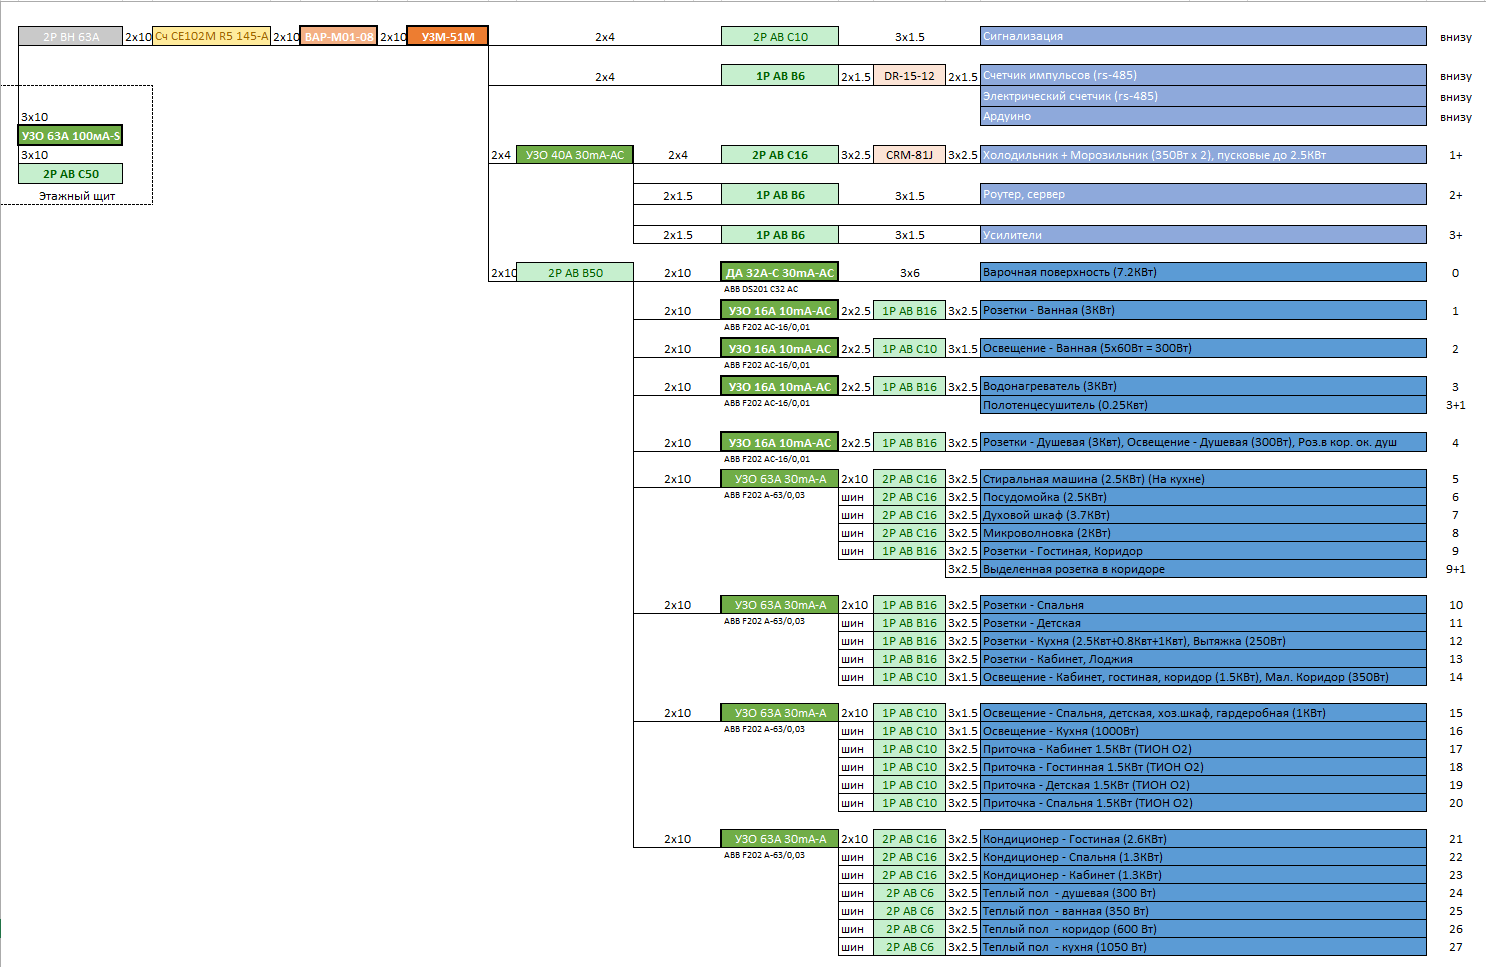Click 'Микроволновка (2КВт)' cell
The width and height of the screenshot is (1486, 967).
click(1204, 533)
